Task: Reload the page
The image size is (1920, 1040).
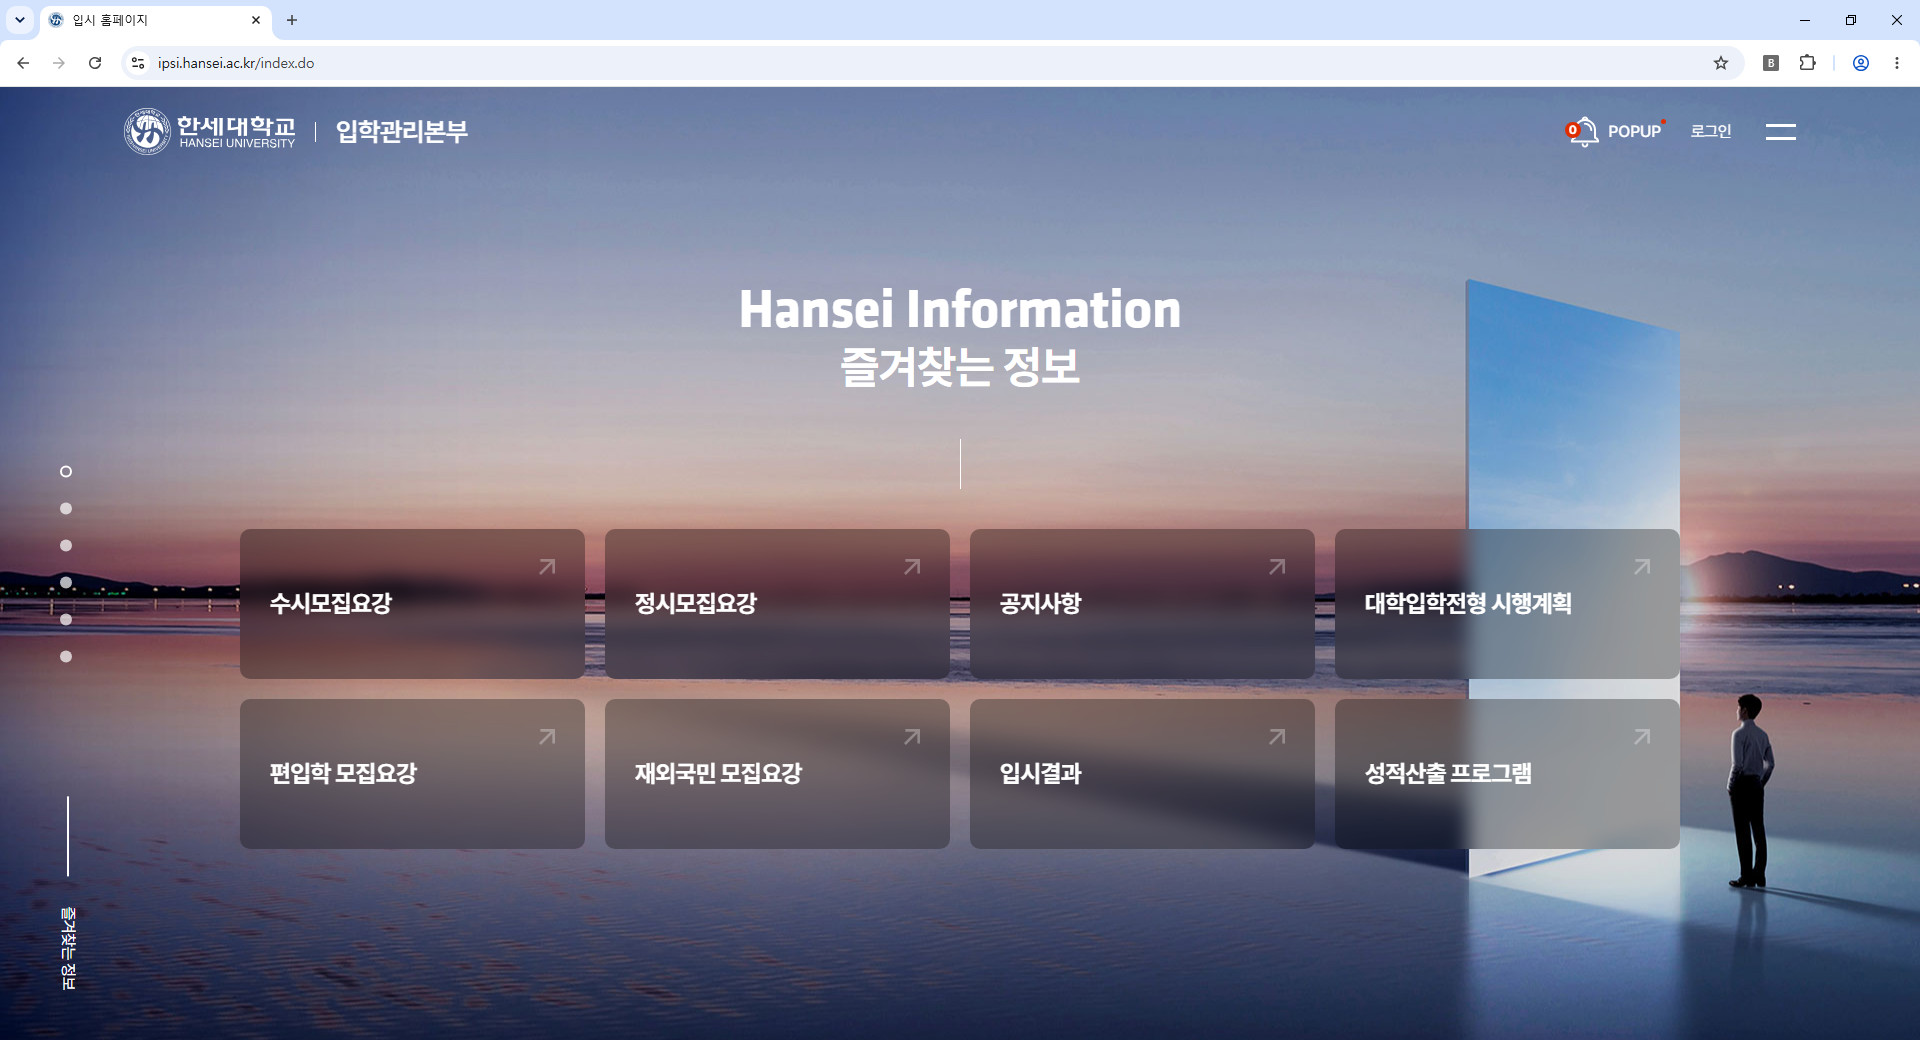Action: point(95,63)
